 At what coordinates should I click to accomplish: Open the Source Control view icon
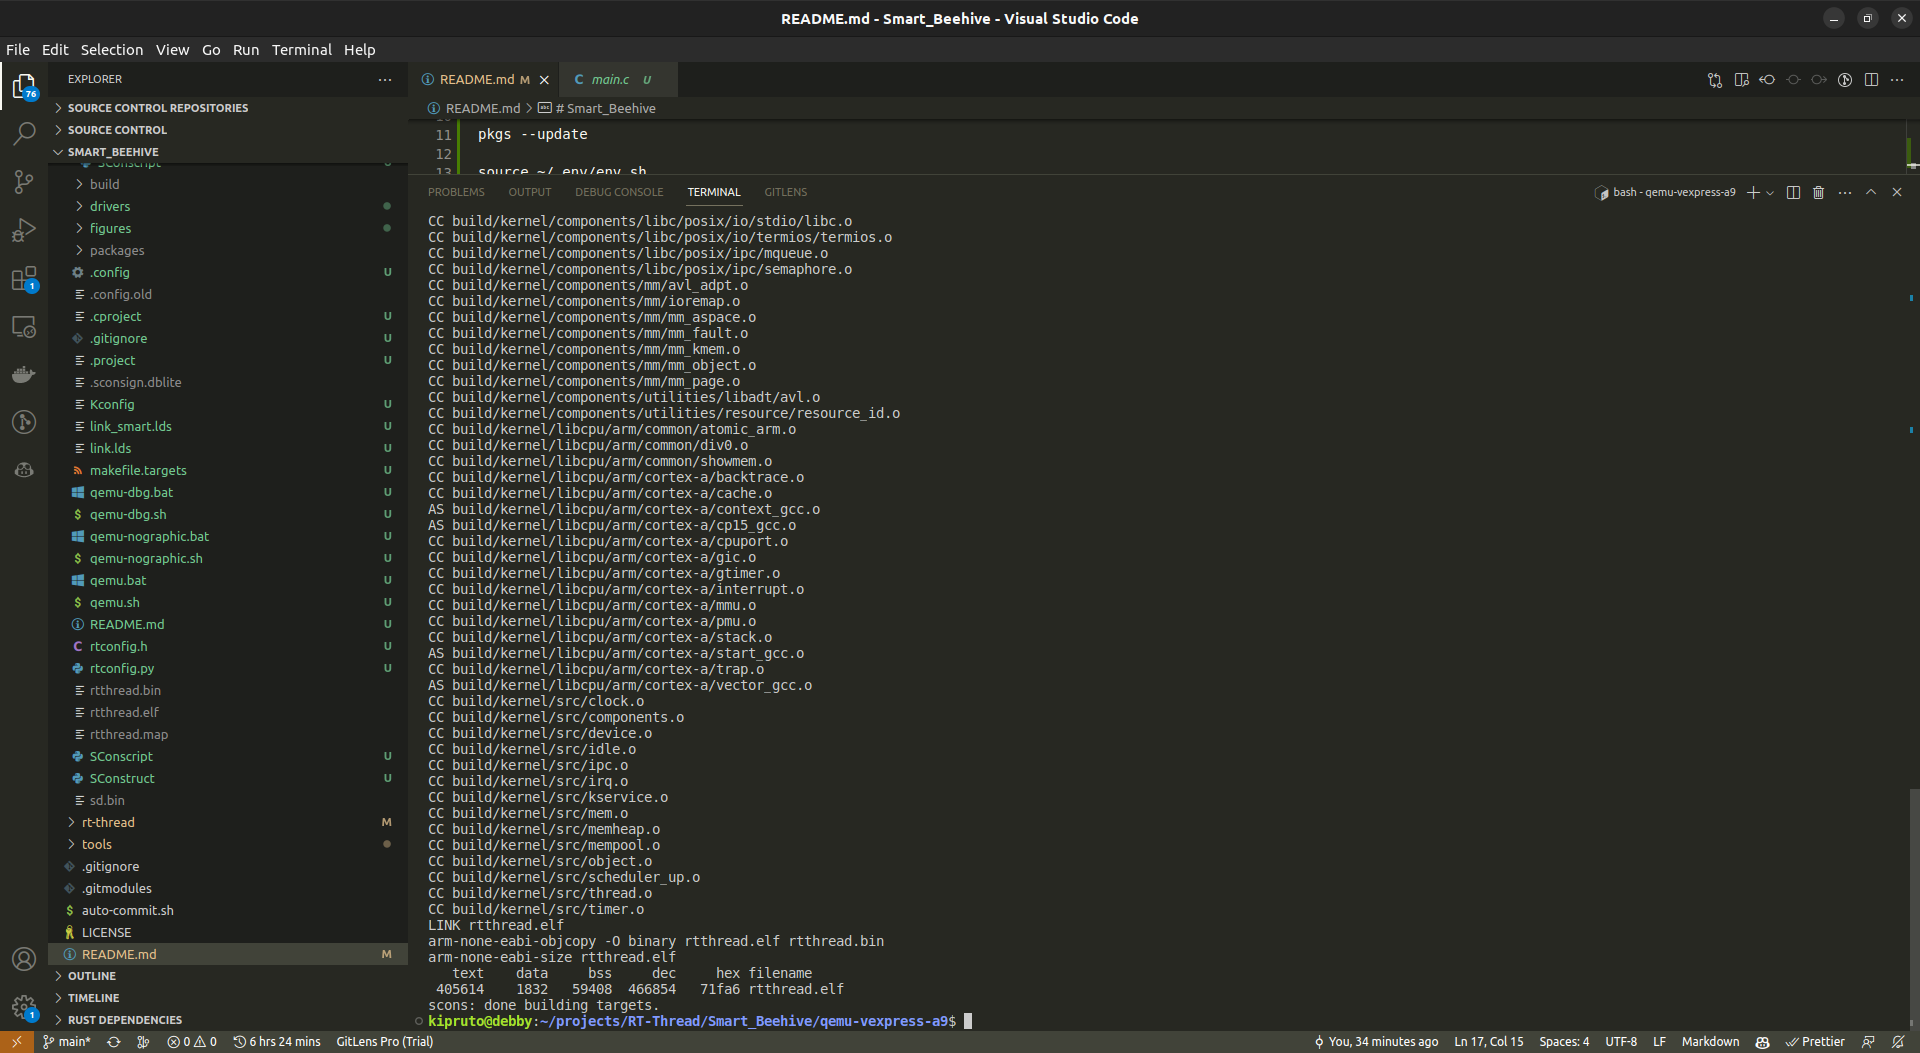[24, 182]
